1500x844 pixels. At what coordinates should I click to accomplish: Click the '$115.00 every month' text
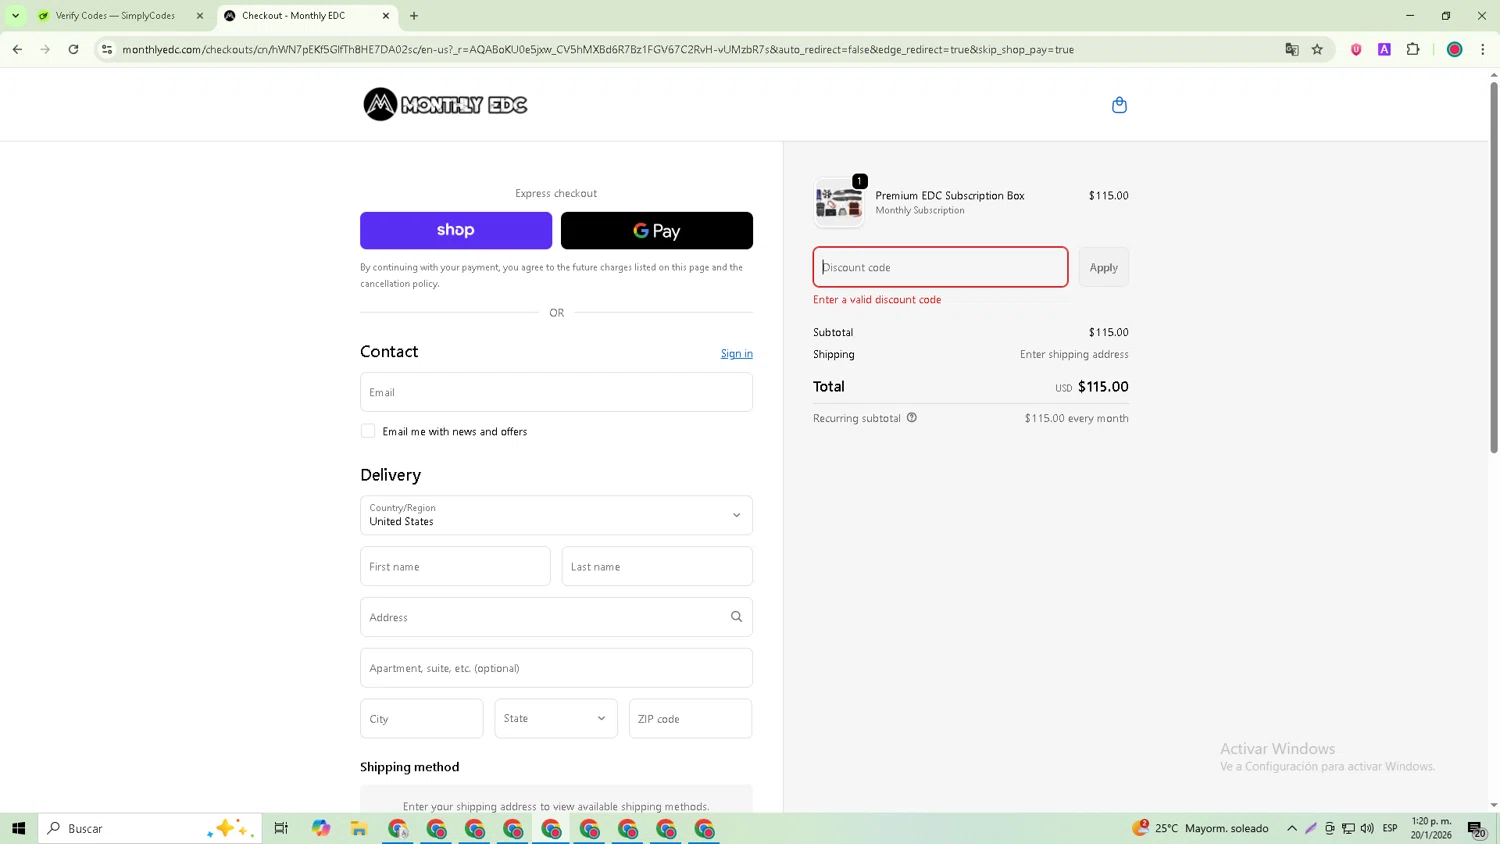click(x=1076, y=418)
